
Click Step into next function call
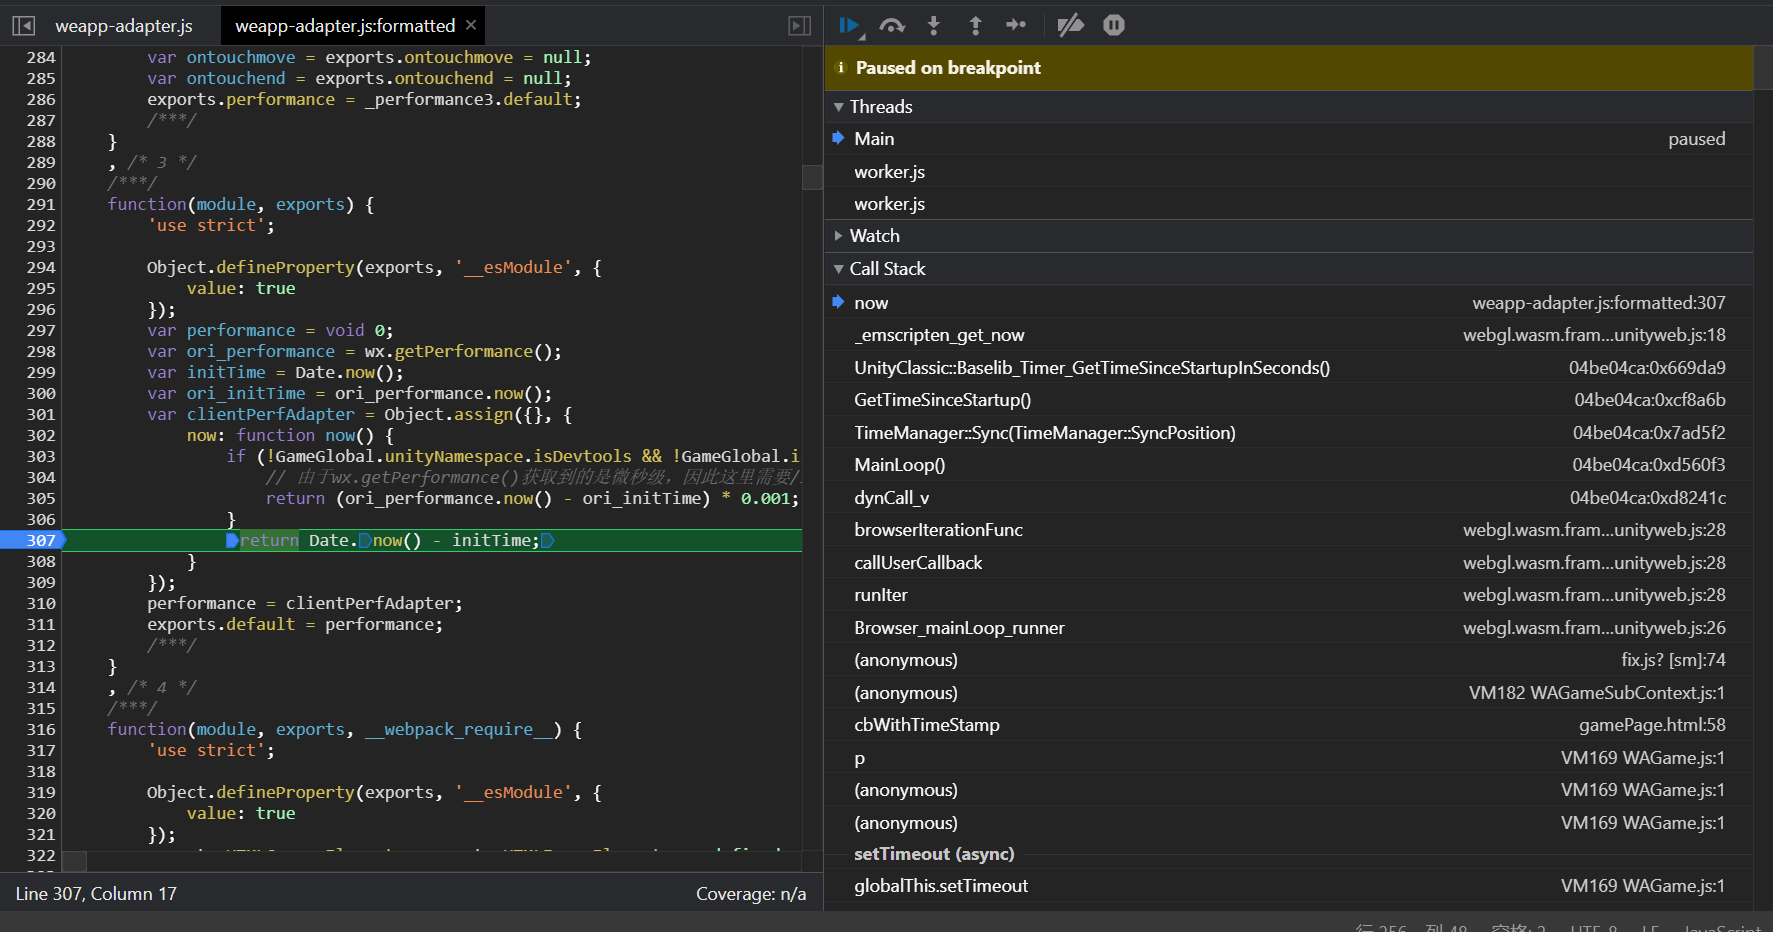tap(934, 26)
